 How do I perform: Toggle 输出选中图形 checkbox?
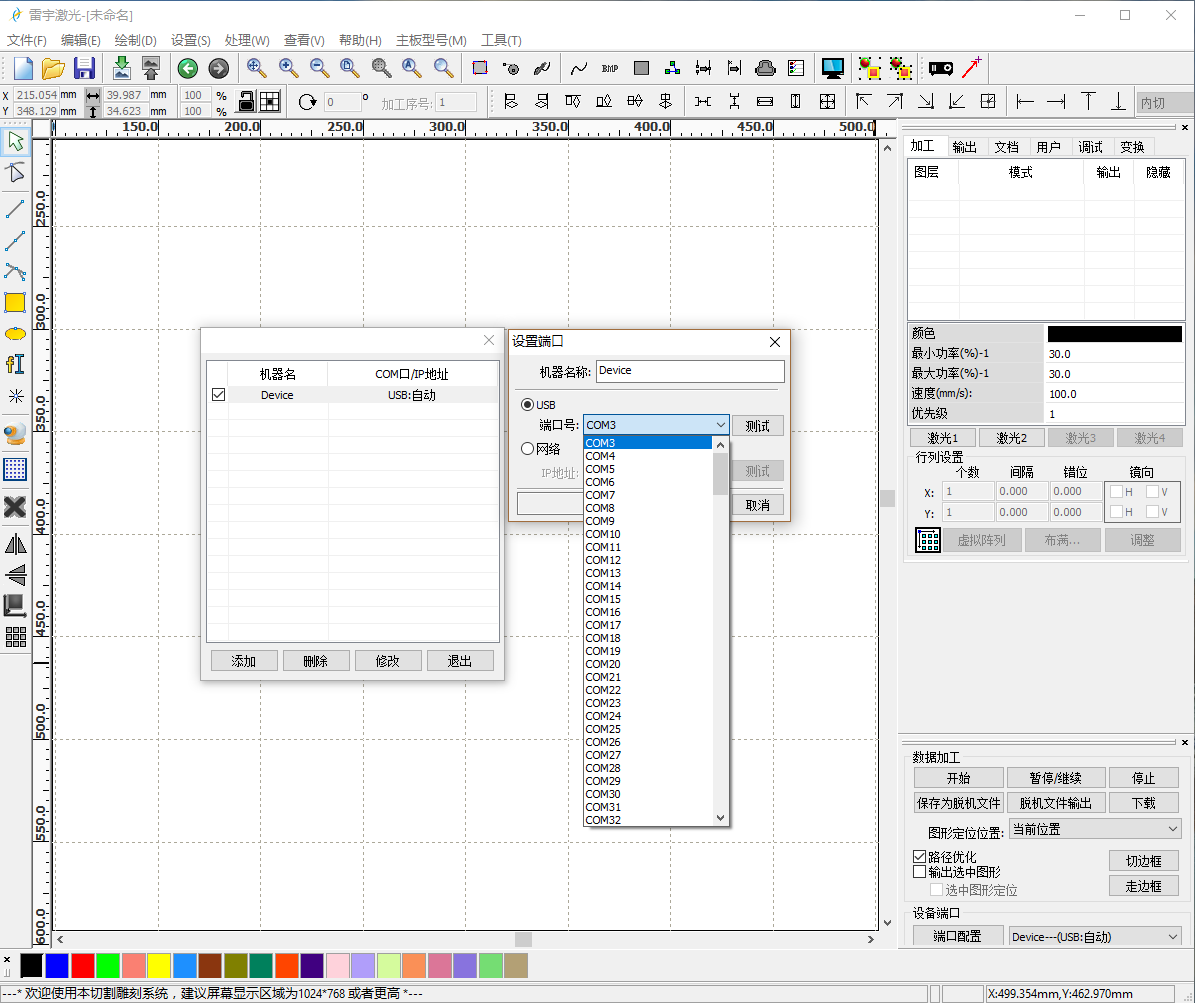pyautogui.click(x=920, y=871)
